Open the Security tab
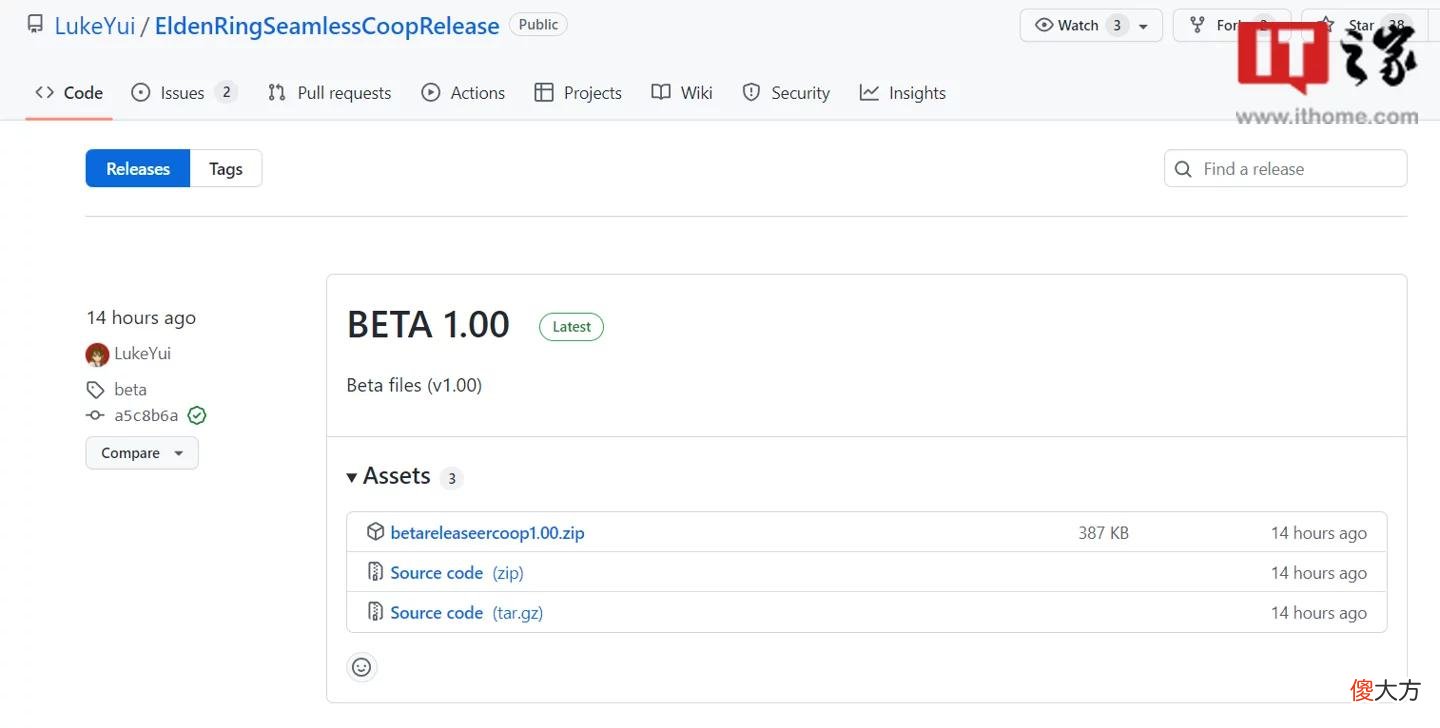Screen dimensions: 1440x728 [786, 93]
